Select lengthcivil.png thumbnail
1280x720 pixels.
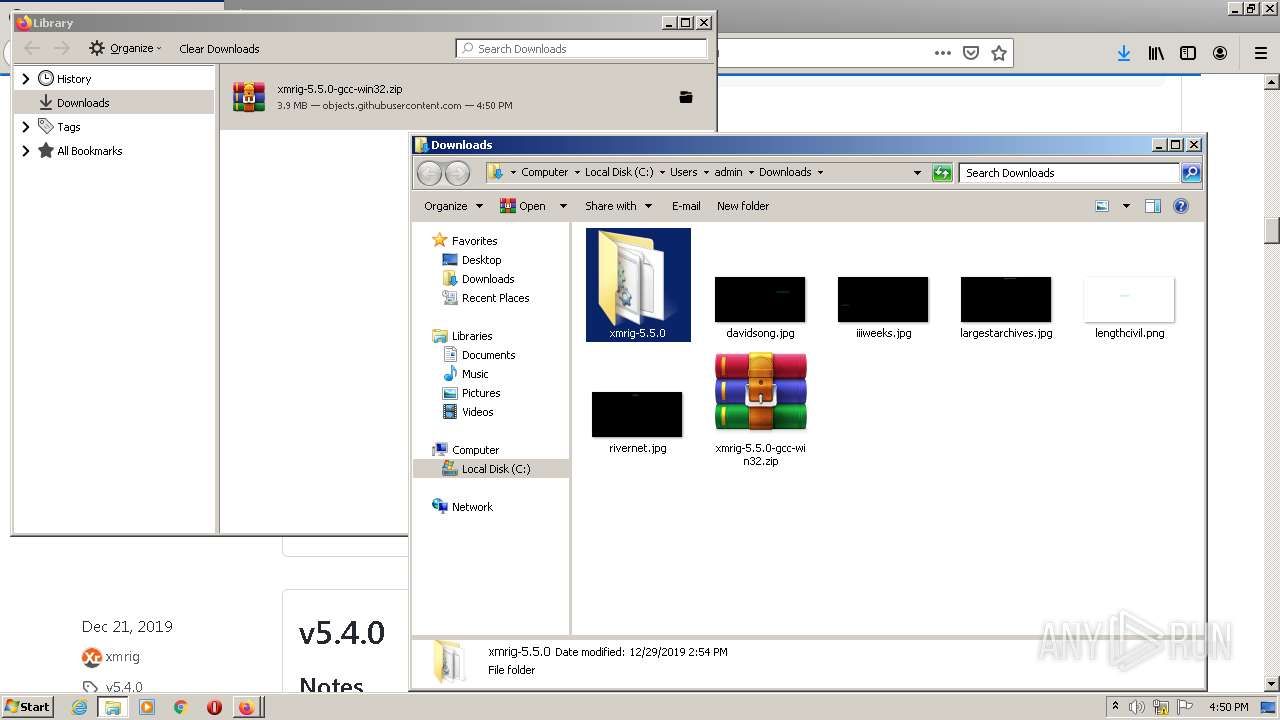pos(1130,308)
